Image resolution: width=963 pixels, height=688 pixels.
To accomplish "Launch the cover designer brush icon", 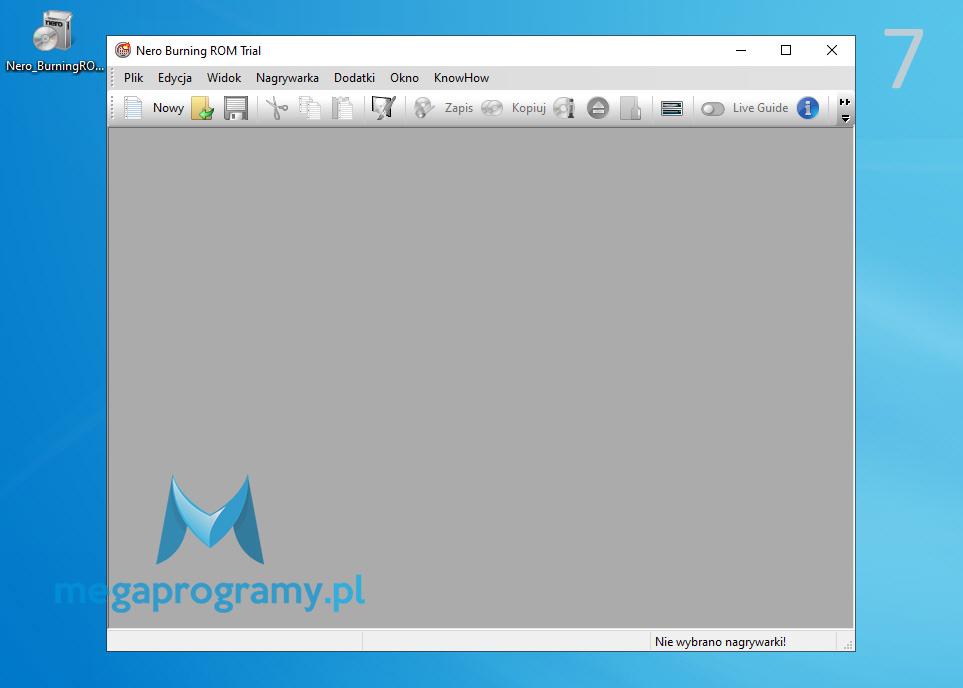I will [x=384, y=108].
